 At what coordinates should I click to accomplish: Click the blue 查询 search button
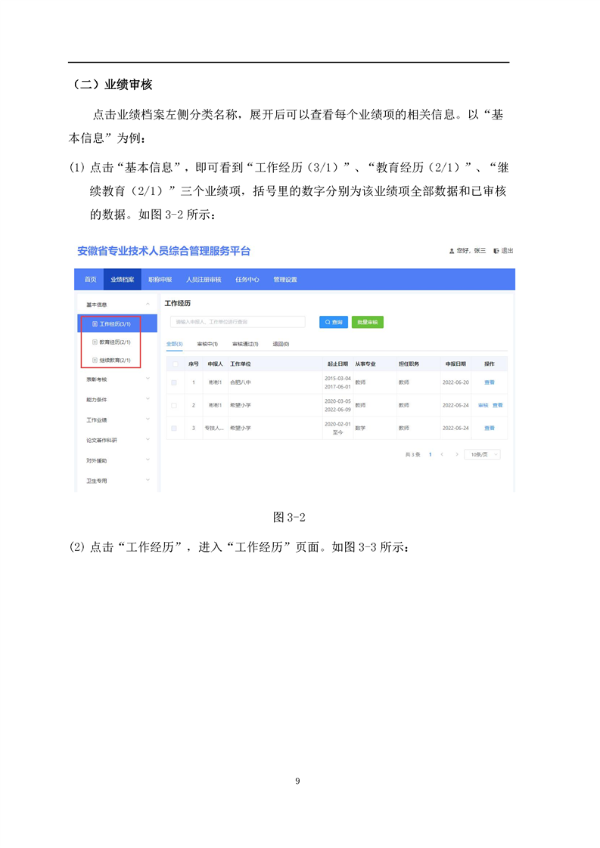pyautogui.click(x=333, y=322)
